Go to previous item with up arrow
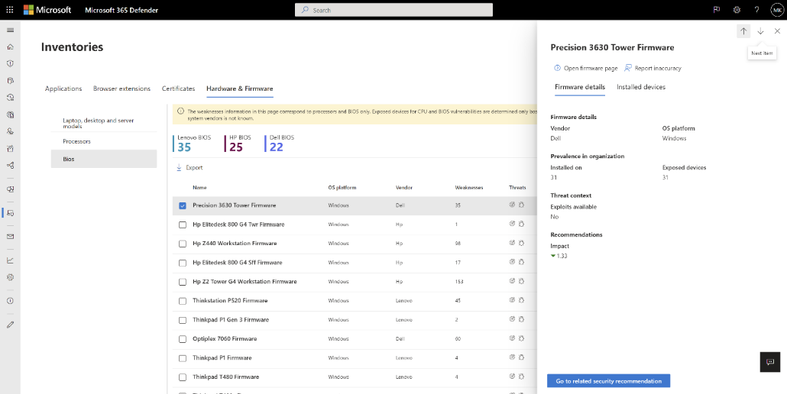 coord(743,31)
